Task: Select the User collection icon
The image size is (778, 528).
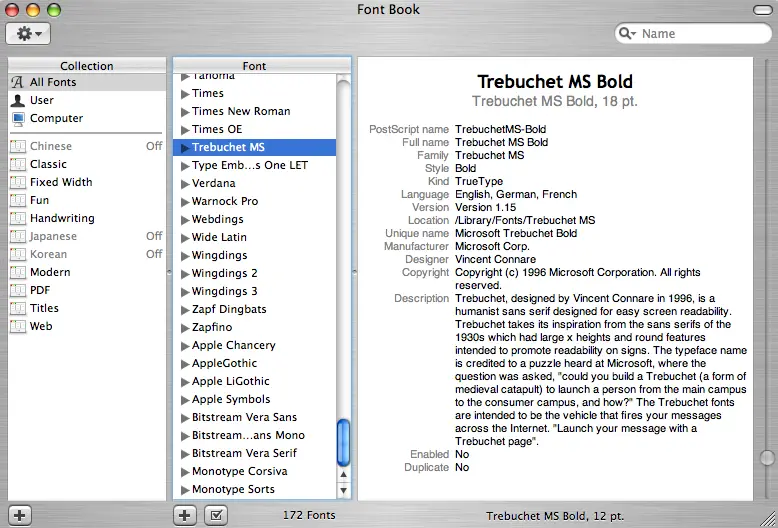Action: [x=18, y=100]
